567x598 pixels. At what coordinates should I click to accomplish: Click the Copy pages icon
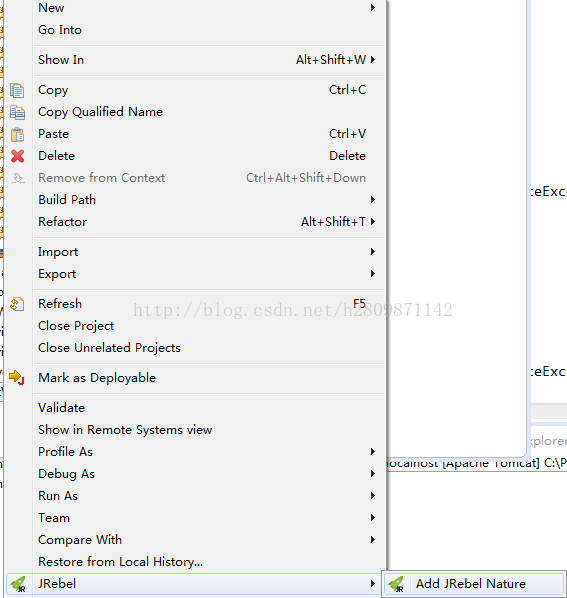point(17,90)
